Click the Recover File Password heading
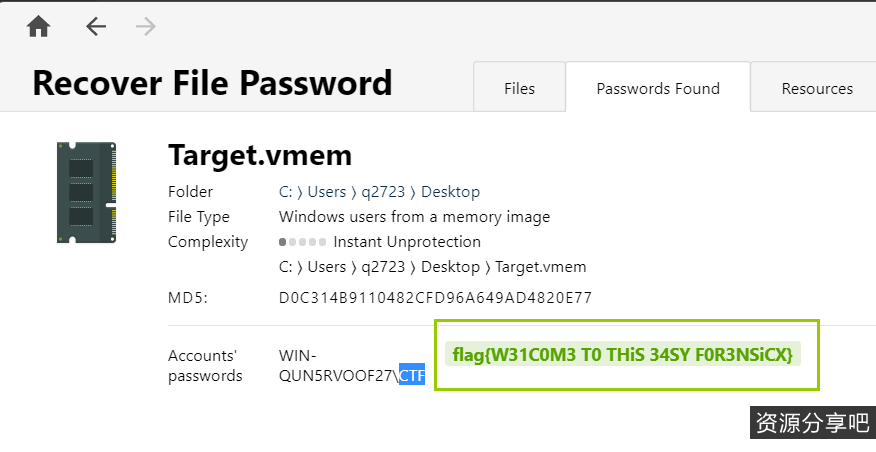Screen dimensions: 876x452 point(212,82)
